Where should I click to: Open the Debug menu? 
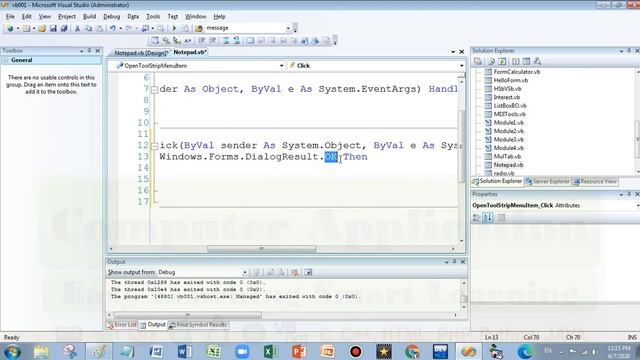tap(111, 17)
